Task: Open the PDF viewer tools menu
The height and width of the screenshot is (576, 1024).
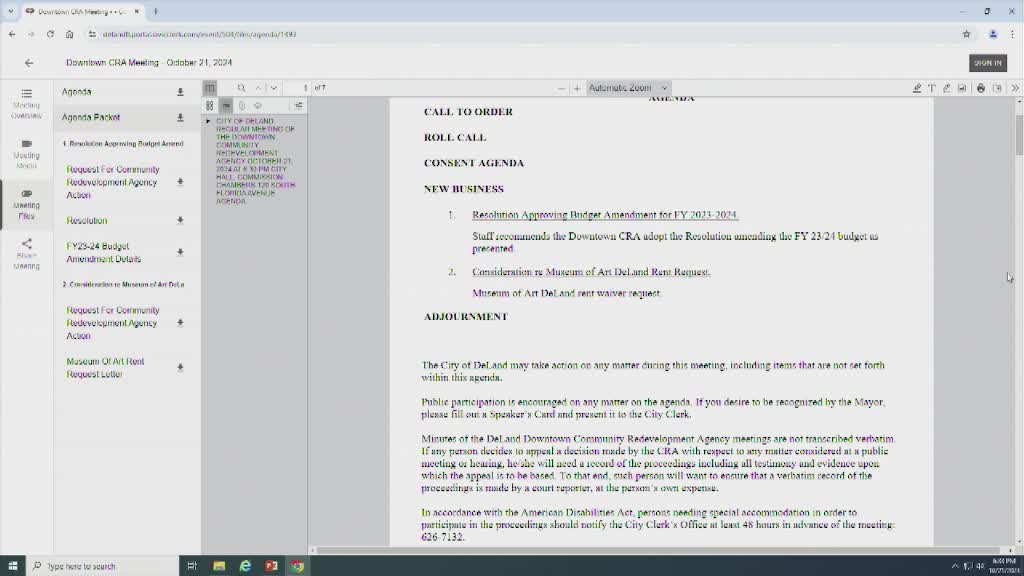Action: pos(1015,88)
